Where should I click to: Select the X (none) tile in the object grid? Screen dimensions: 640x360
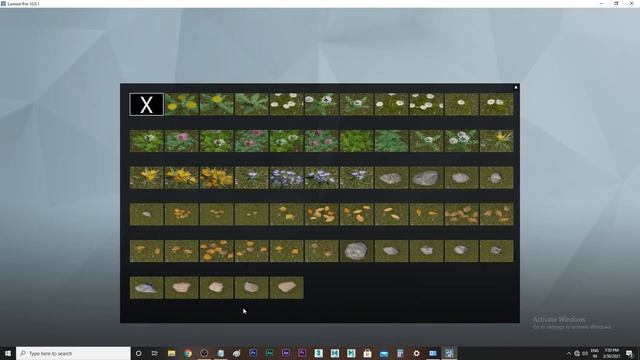click(147, 104)
